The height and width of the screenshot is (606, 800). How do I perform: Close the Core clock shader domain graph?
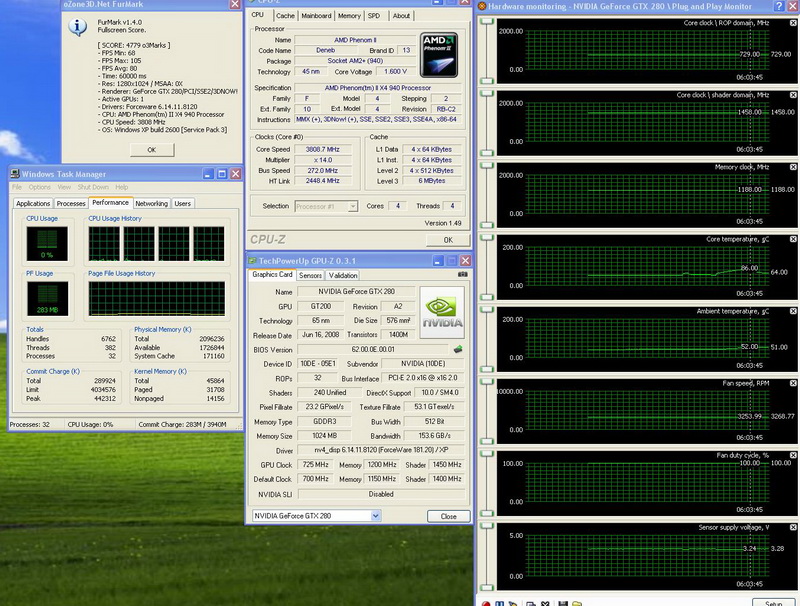pos(793,95)
